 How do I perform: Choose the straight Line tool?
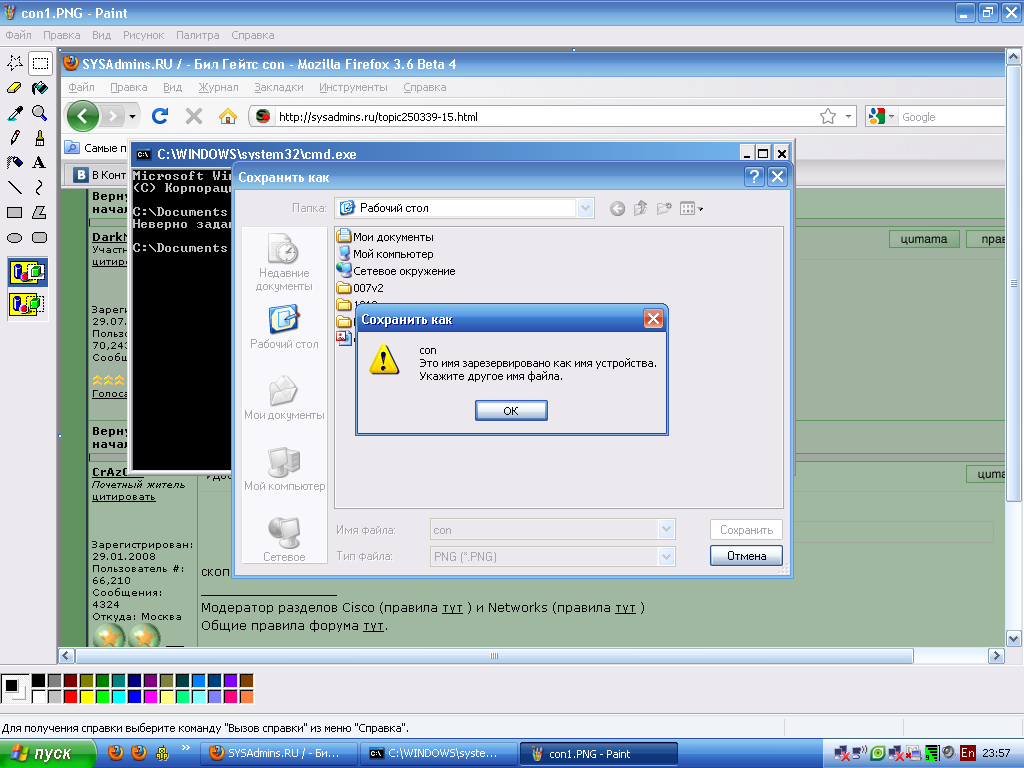[15, 187]
